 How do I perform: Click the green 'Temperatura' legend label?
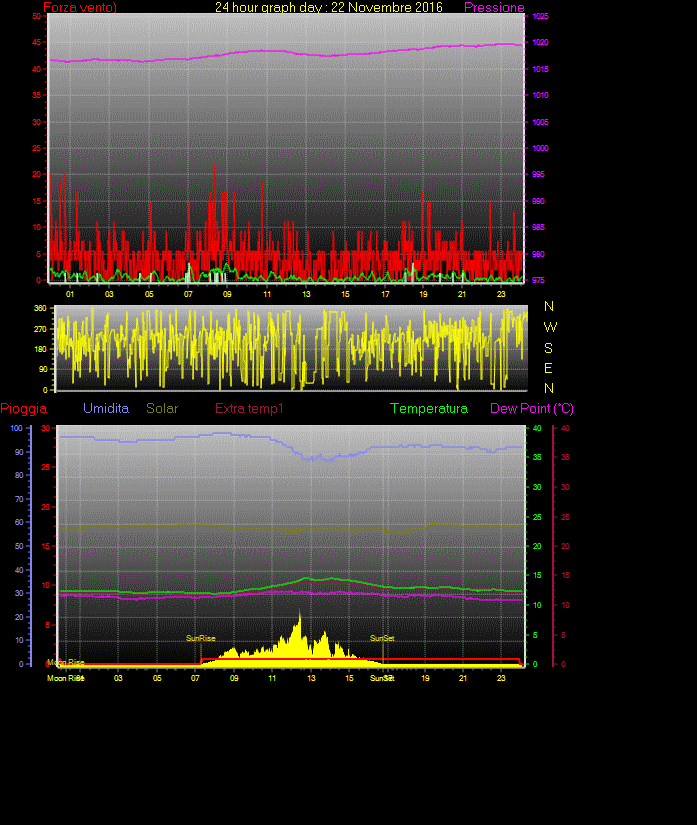coord(429,408)
